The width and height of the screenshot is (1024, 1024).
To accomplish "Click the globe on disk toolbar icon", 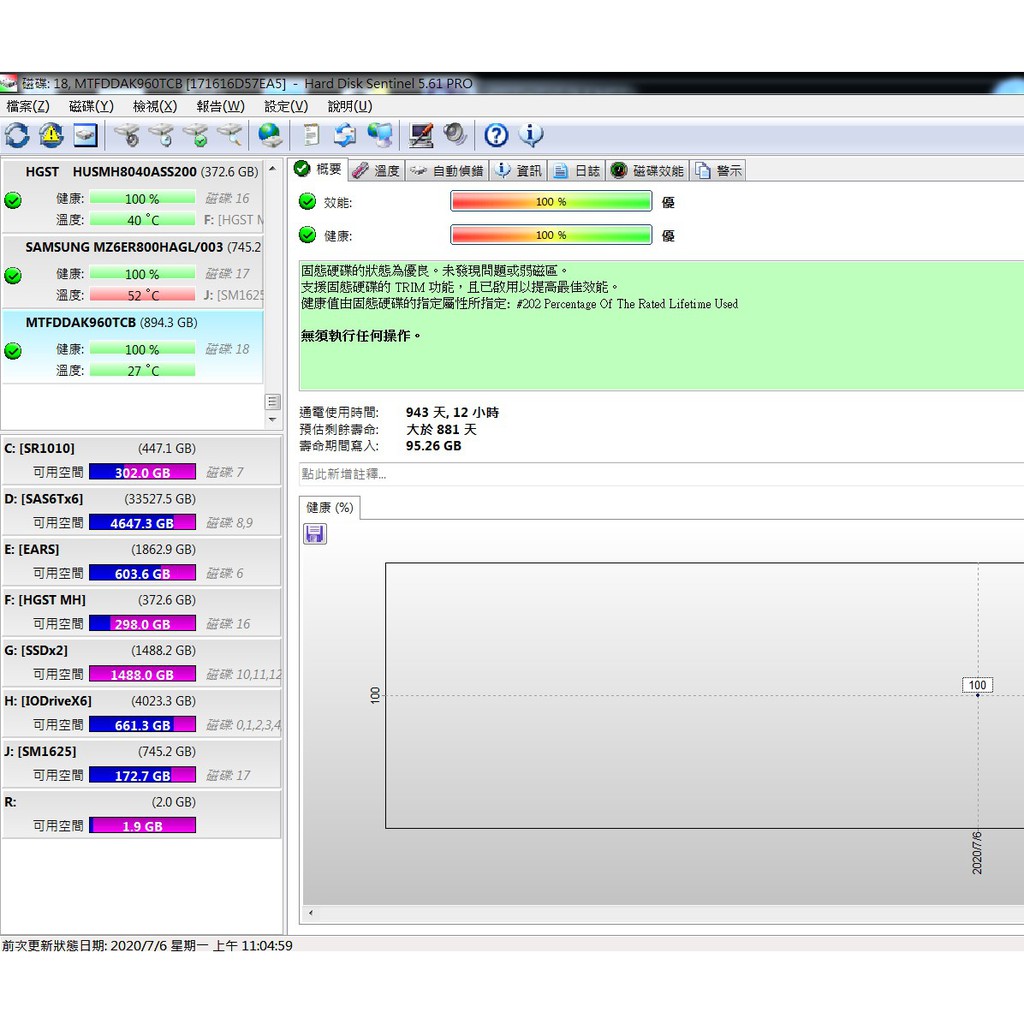I will 269,135.
